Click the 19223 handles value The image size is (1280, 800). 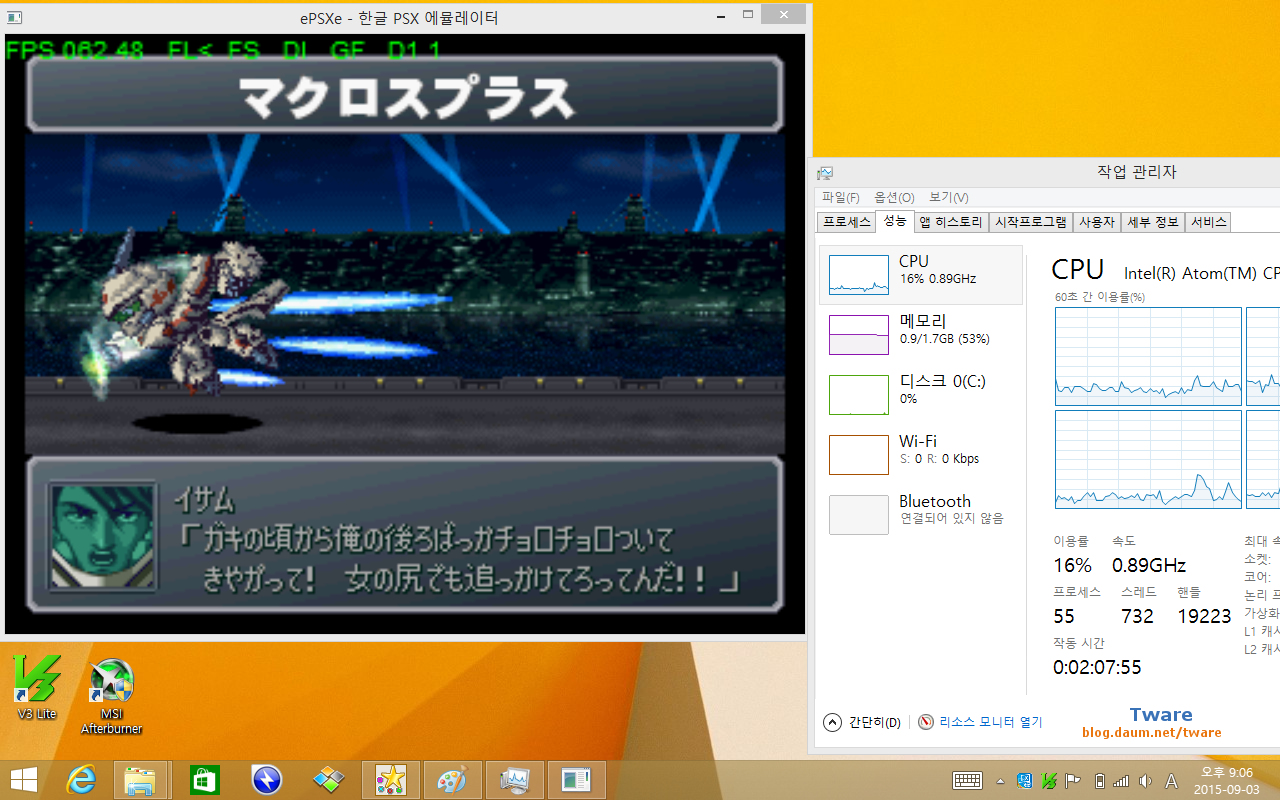(x=1204, y=616)
